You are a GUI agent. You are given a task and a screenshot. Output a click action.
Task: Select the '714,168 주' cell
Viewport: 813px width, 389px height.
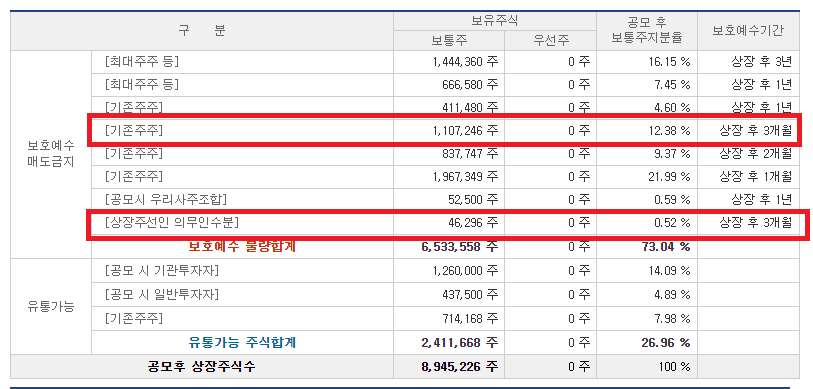(471, 318)
